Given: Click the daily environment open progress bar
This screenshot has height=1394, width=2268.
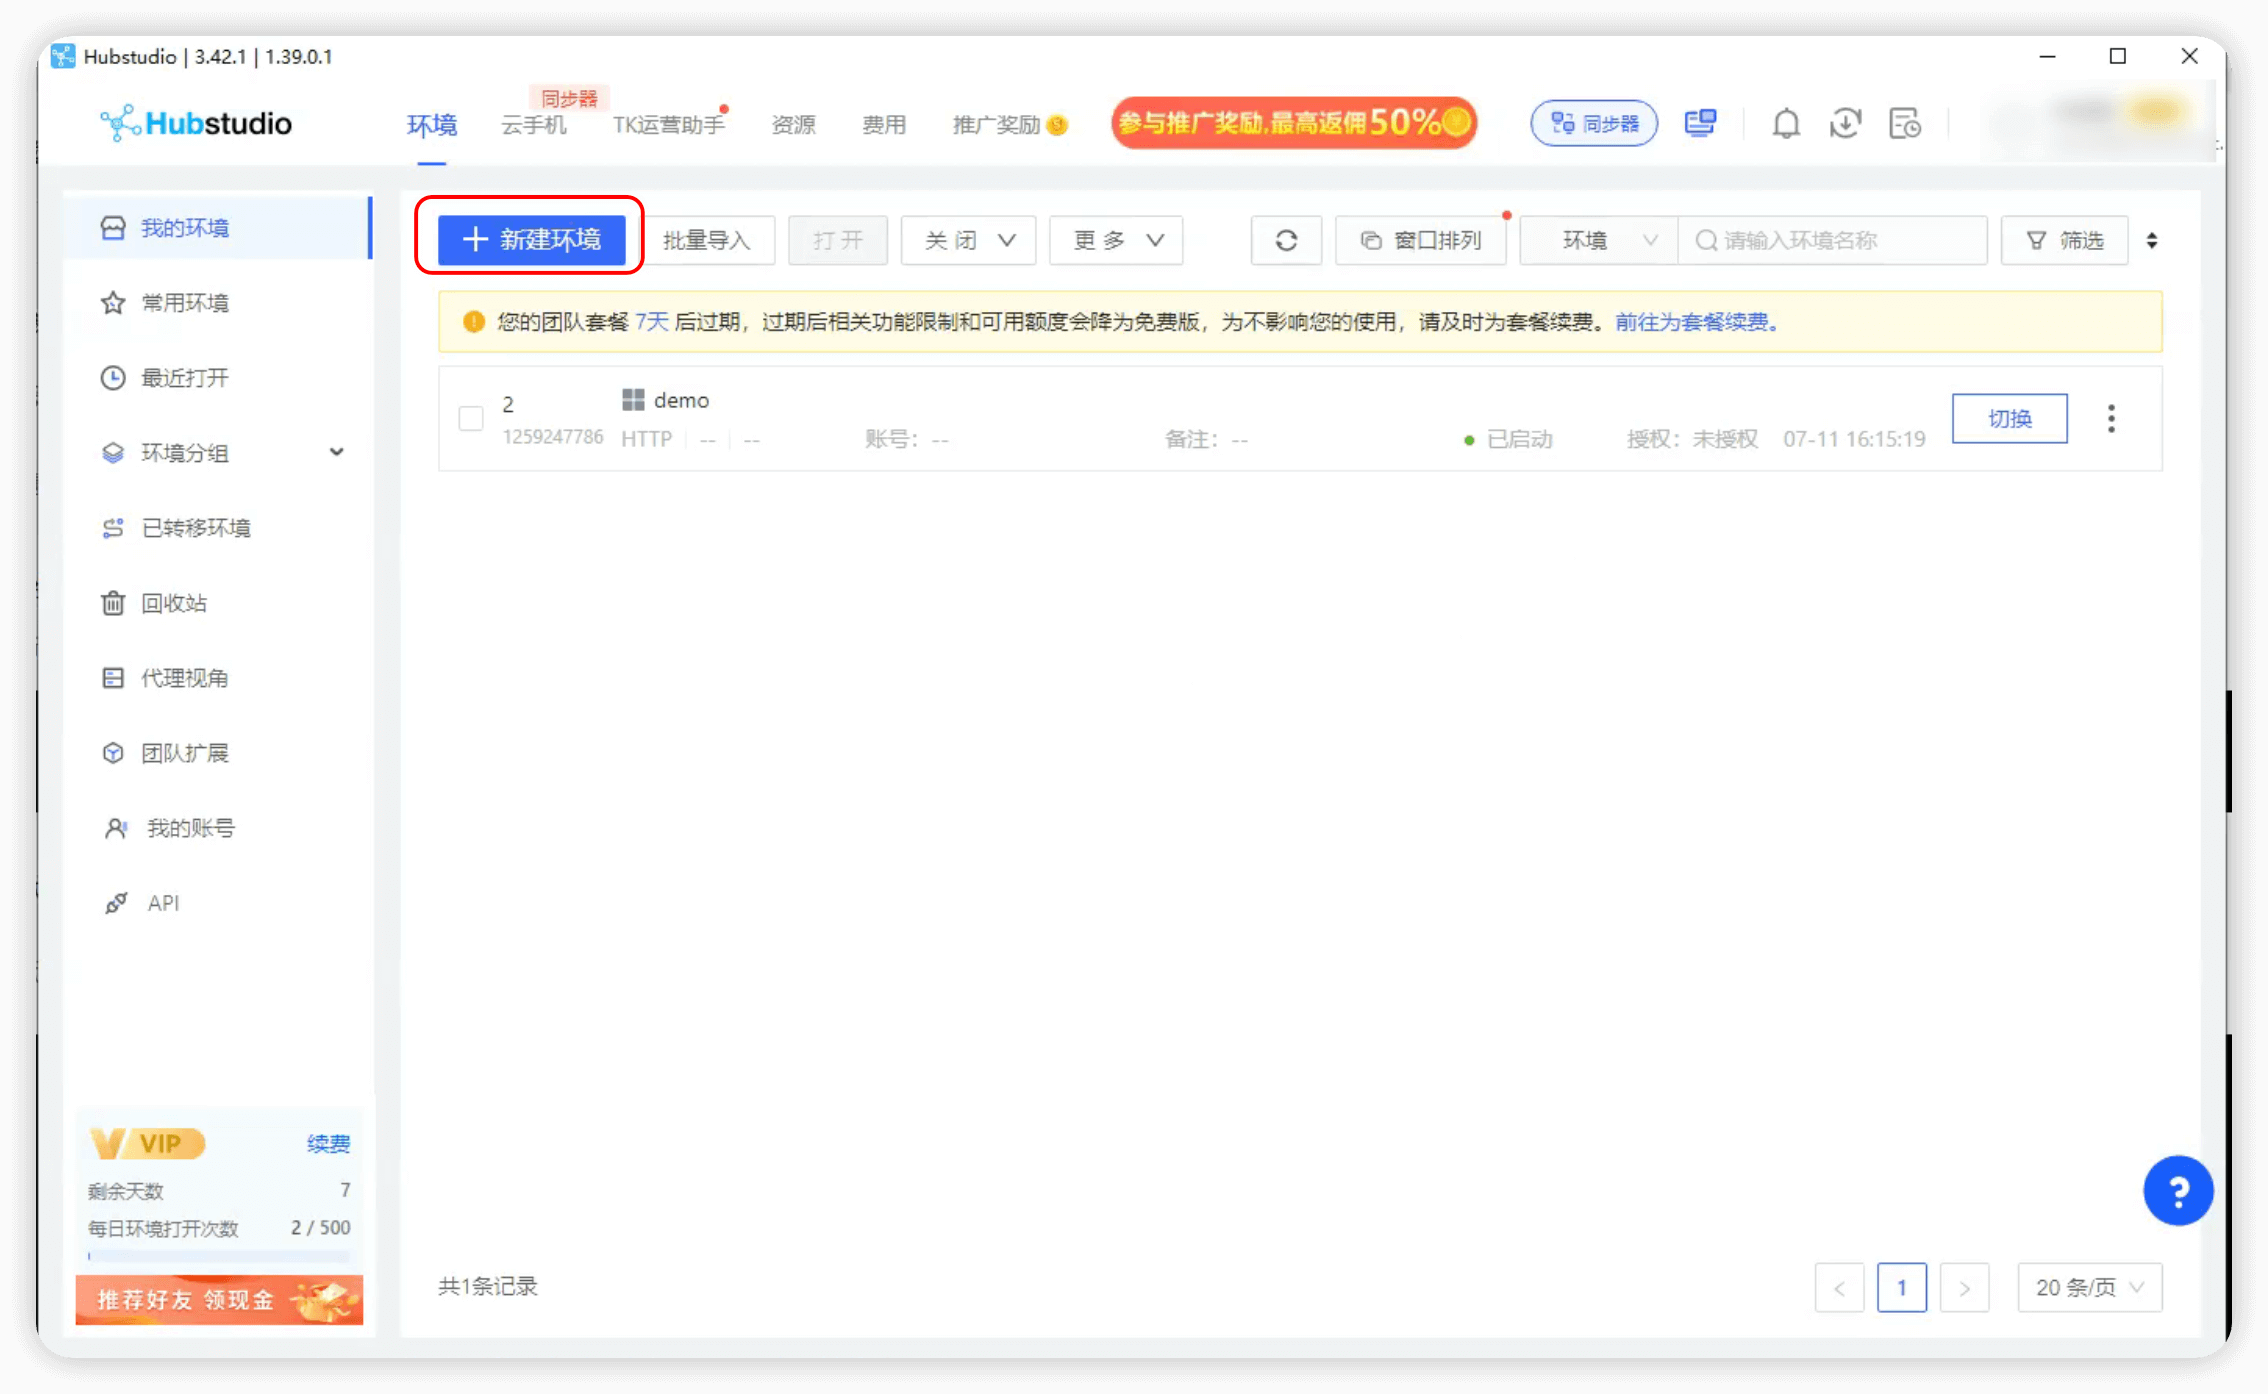Looking at the screenshot, I should click(218, 1255).
